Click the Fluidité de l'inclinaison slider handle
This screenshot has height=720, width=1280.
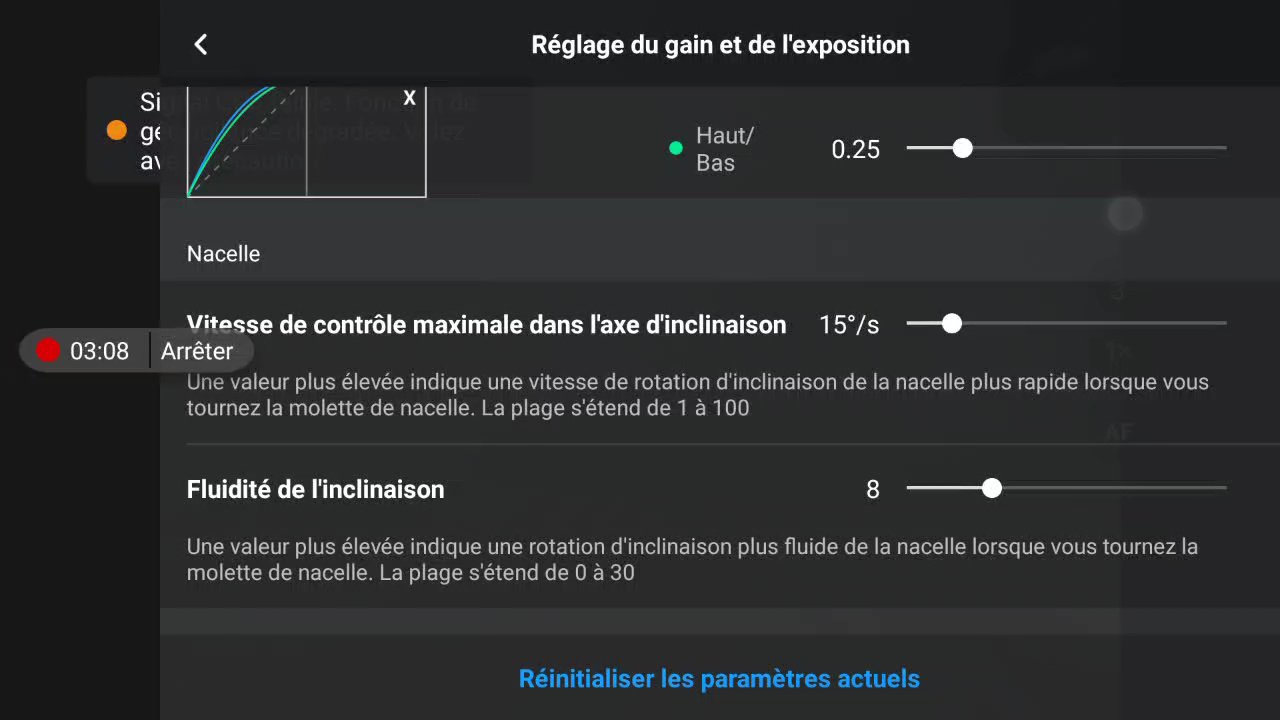click(991, 488)
